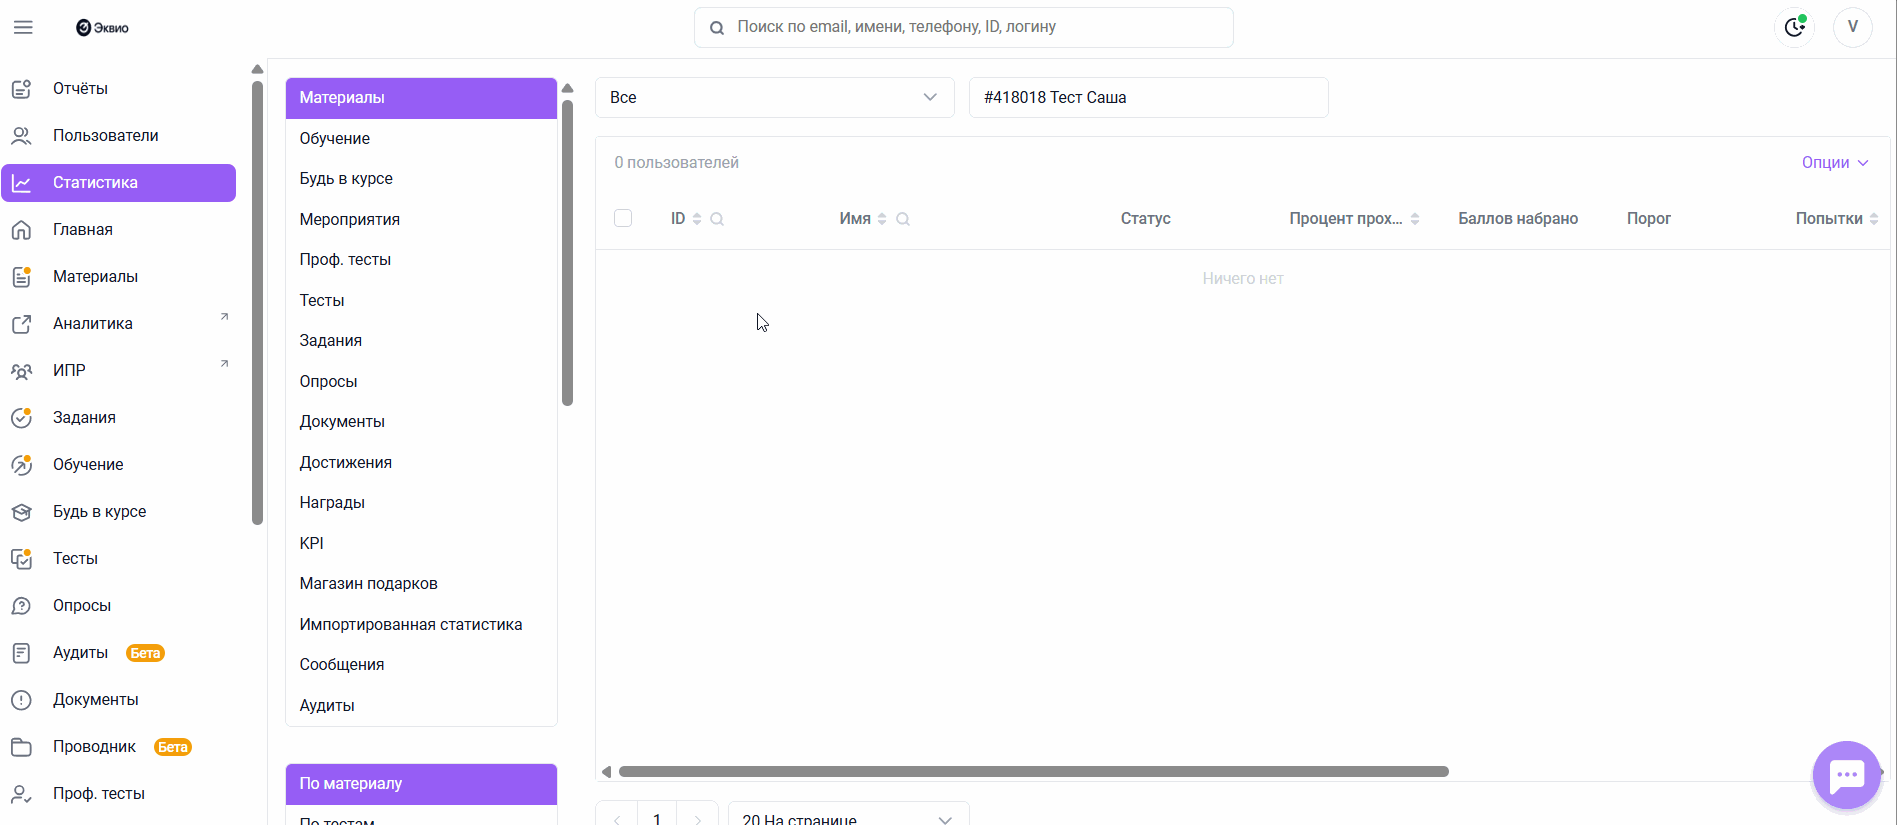Click the Отчёты sidebar icon
Viewport: 1897px width, 825px height.
coord(21,89)
